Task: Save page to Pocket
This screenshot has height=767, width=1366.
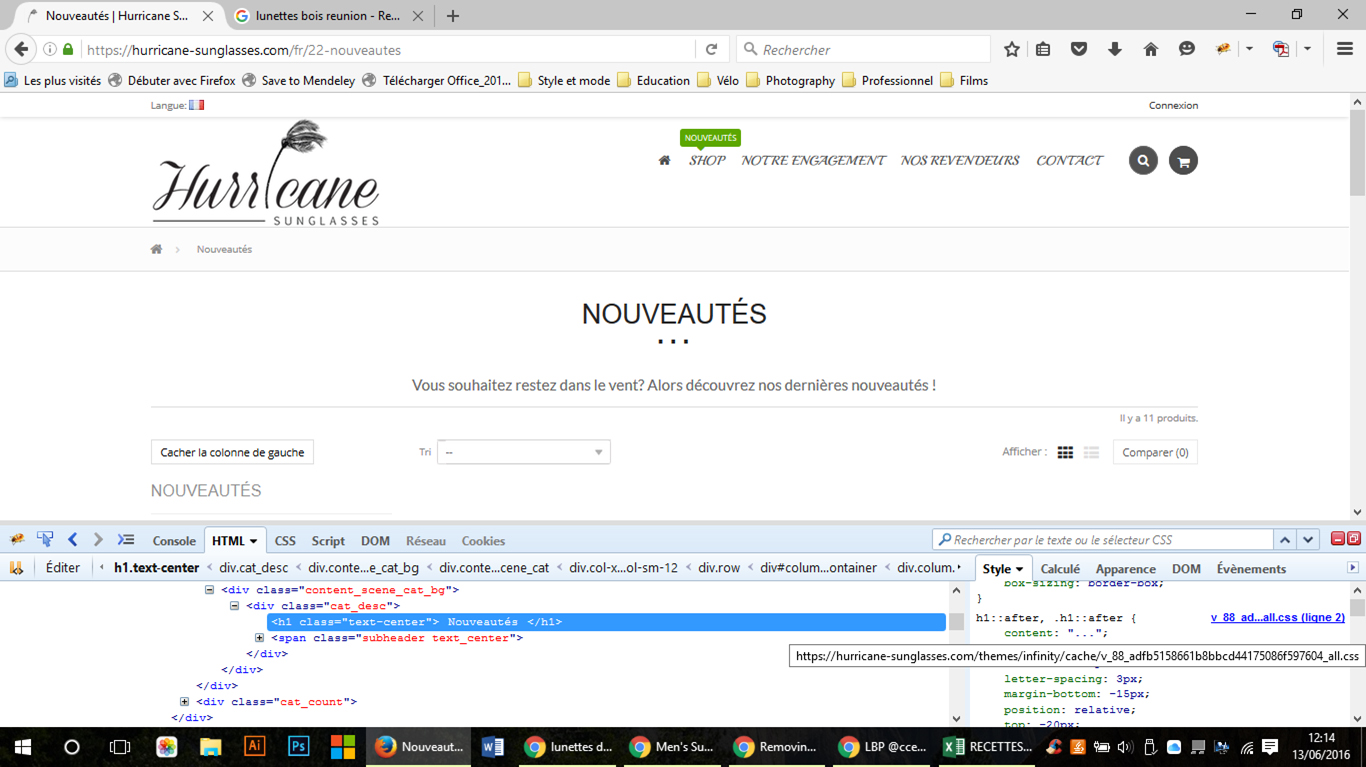Action: [1078, 49]
